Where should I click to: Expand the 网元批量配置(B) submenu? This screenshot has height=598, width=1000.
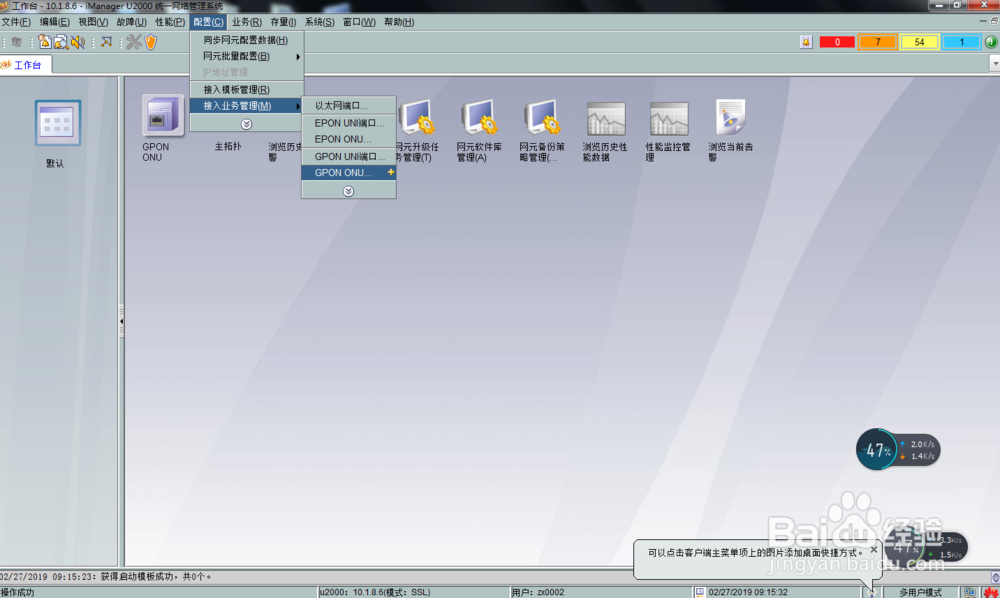(x=247, y=56)
